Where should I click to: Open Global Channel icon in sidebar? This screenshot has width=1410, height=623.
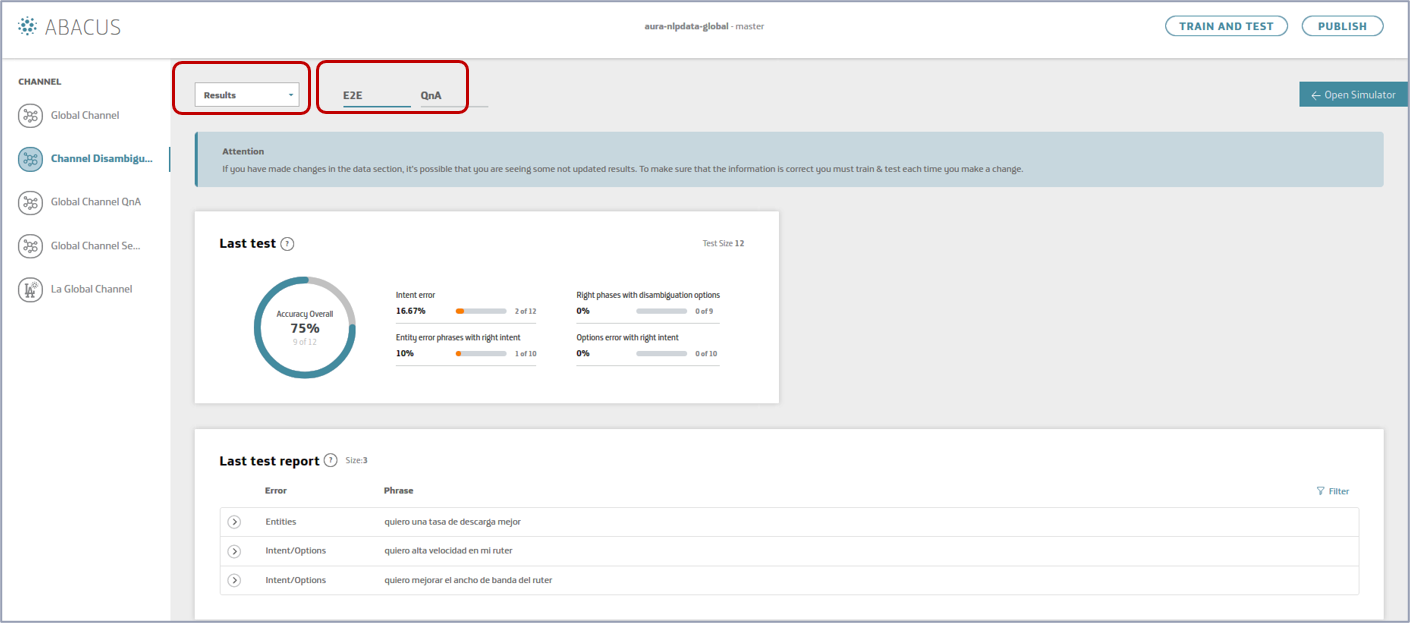coord(31,115)
